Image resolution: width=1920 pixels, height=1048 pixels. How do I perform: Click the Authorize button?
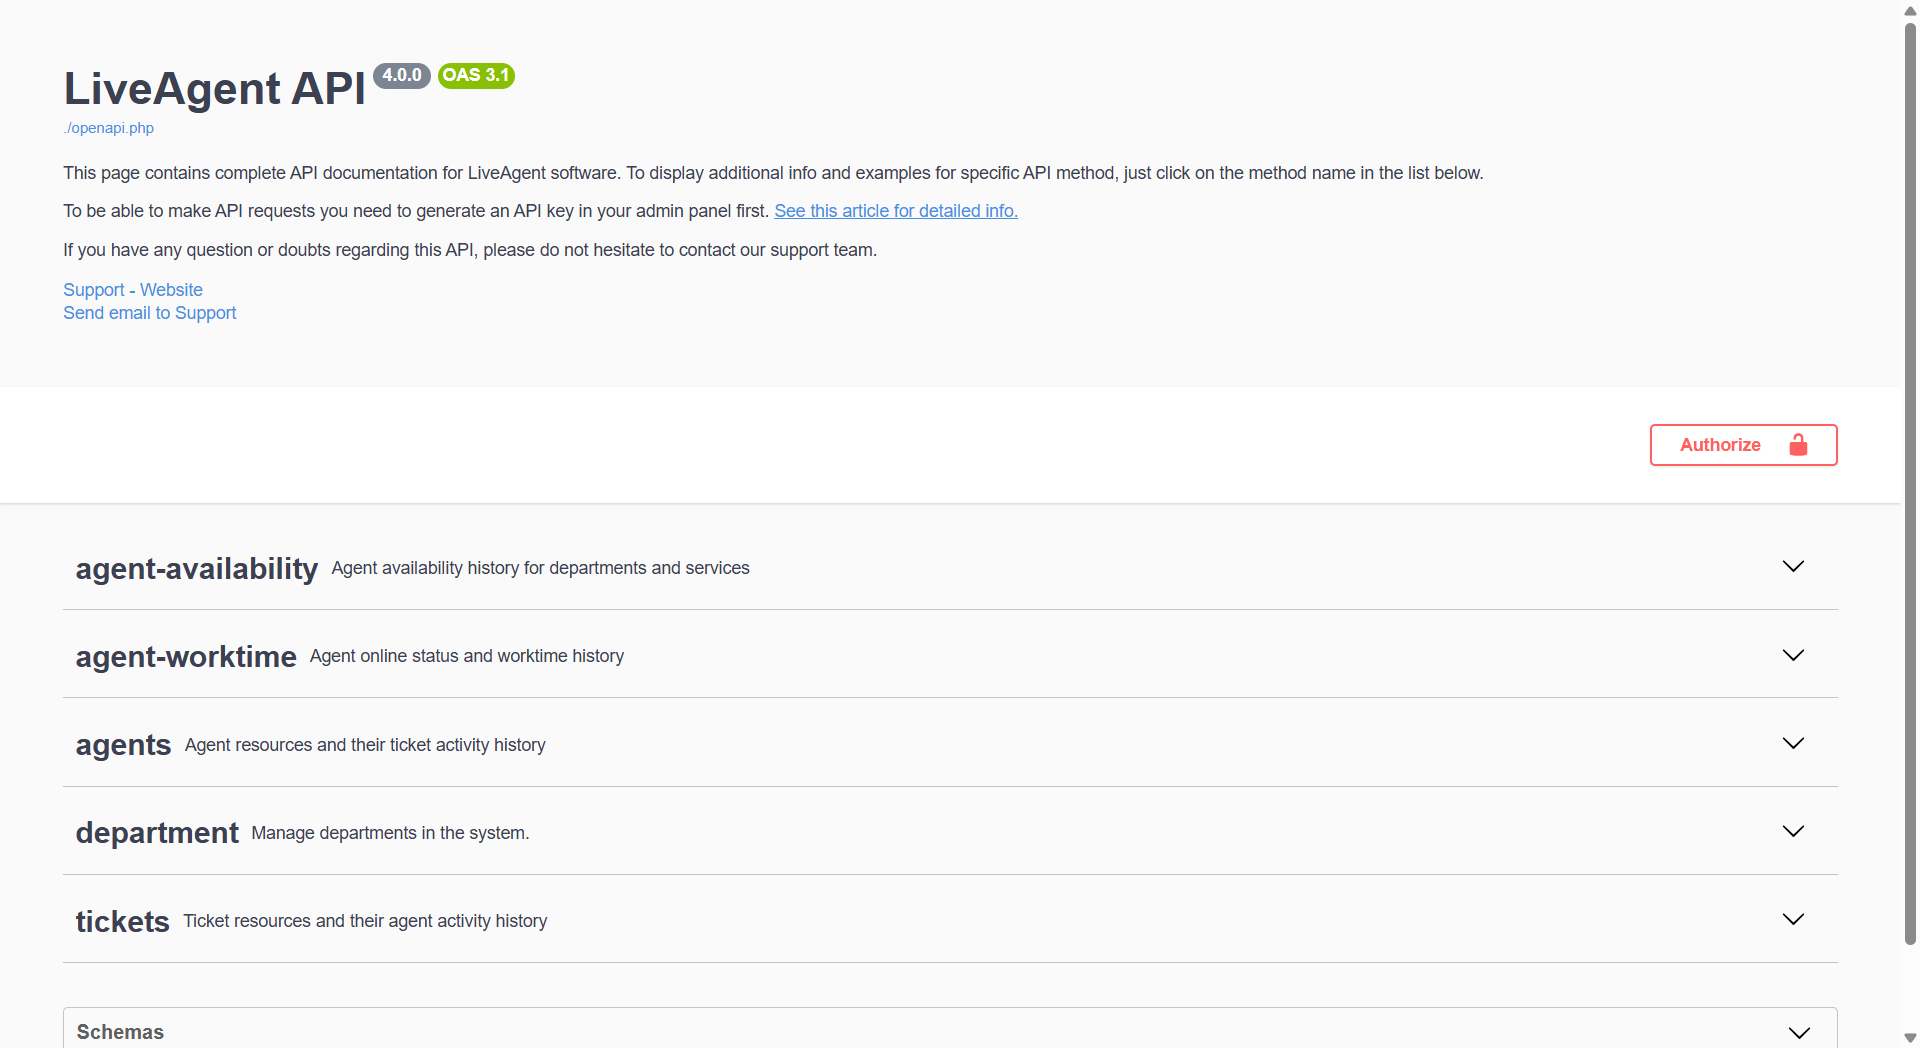tap(1743, 445)
